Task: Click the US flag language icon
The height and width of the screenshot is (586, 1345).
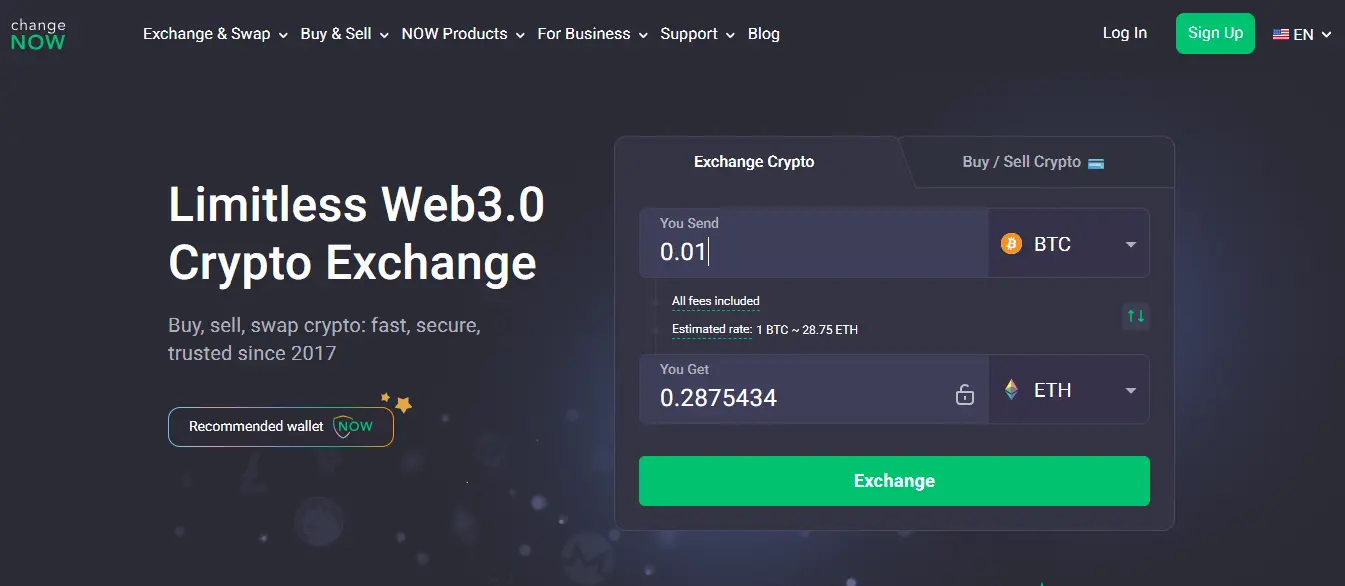Action: click(x=1280, y=33)
